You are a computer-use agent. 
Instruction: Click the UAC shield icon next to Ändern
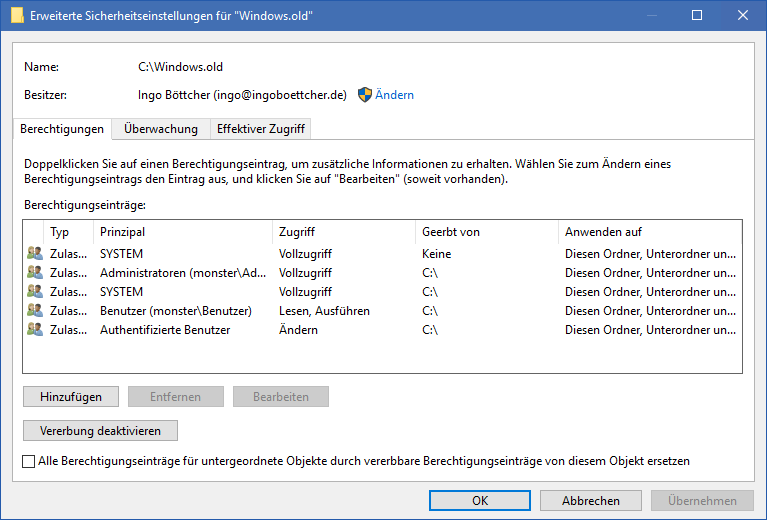click(x=364, y=95)
